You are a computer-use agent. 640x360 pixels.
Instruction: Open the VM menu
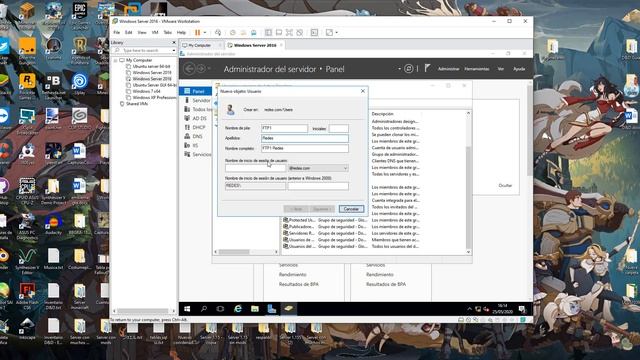click(155, 32)
